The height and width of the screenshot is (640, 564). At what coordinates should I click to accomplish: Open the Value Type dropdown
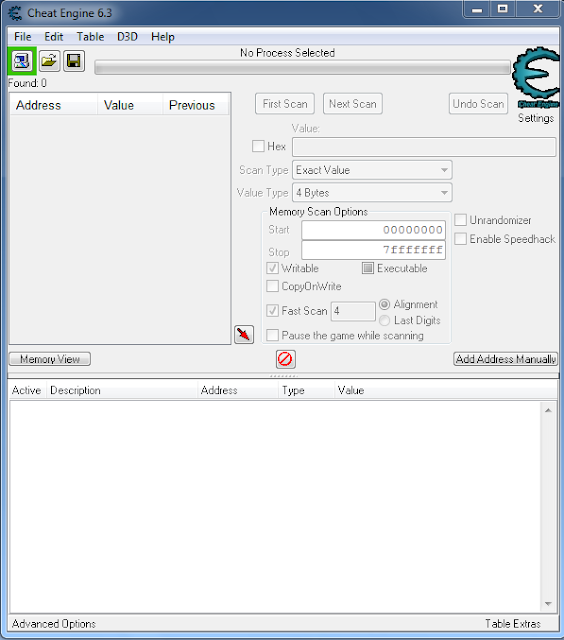coord(372,193)
